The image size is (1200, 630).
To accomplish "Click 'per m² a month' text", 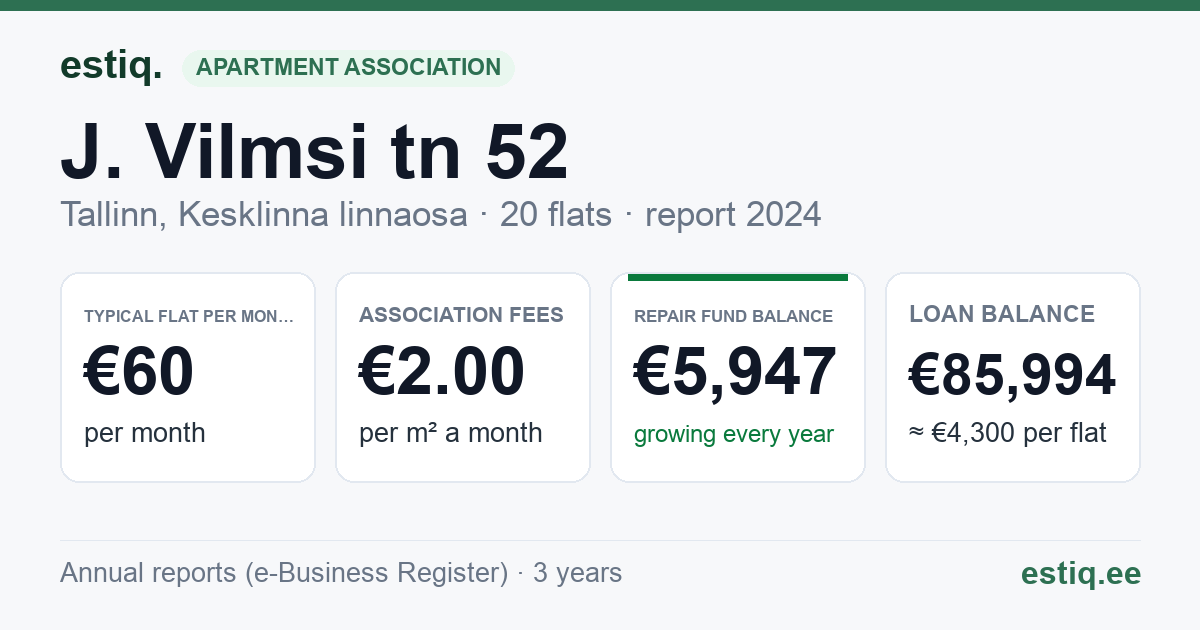I will pos(451,433).
